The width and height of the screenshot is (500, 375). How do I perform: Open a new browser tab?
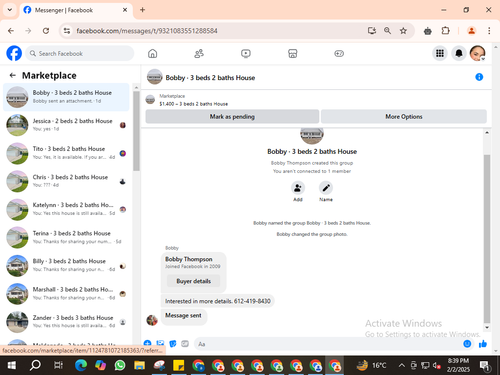tap(142, 10)
